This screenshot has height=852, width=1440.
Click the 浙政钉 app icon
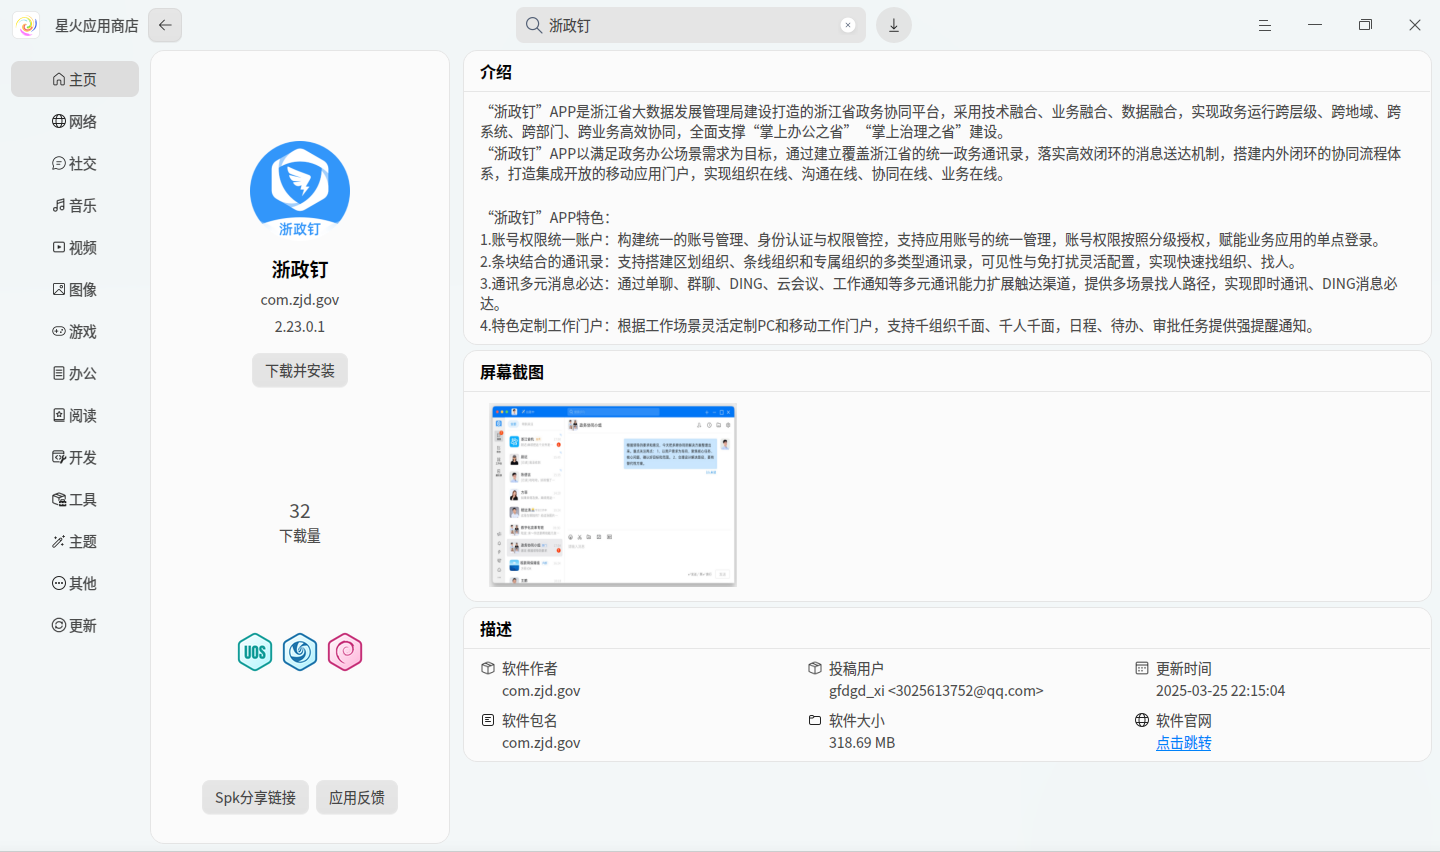(300, 189)
